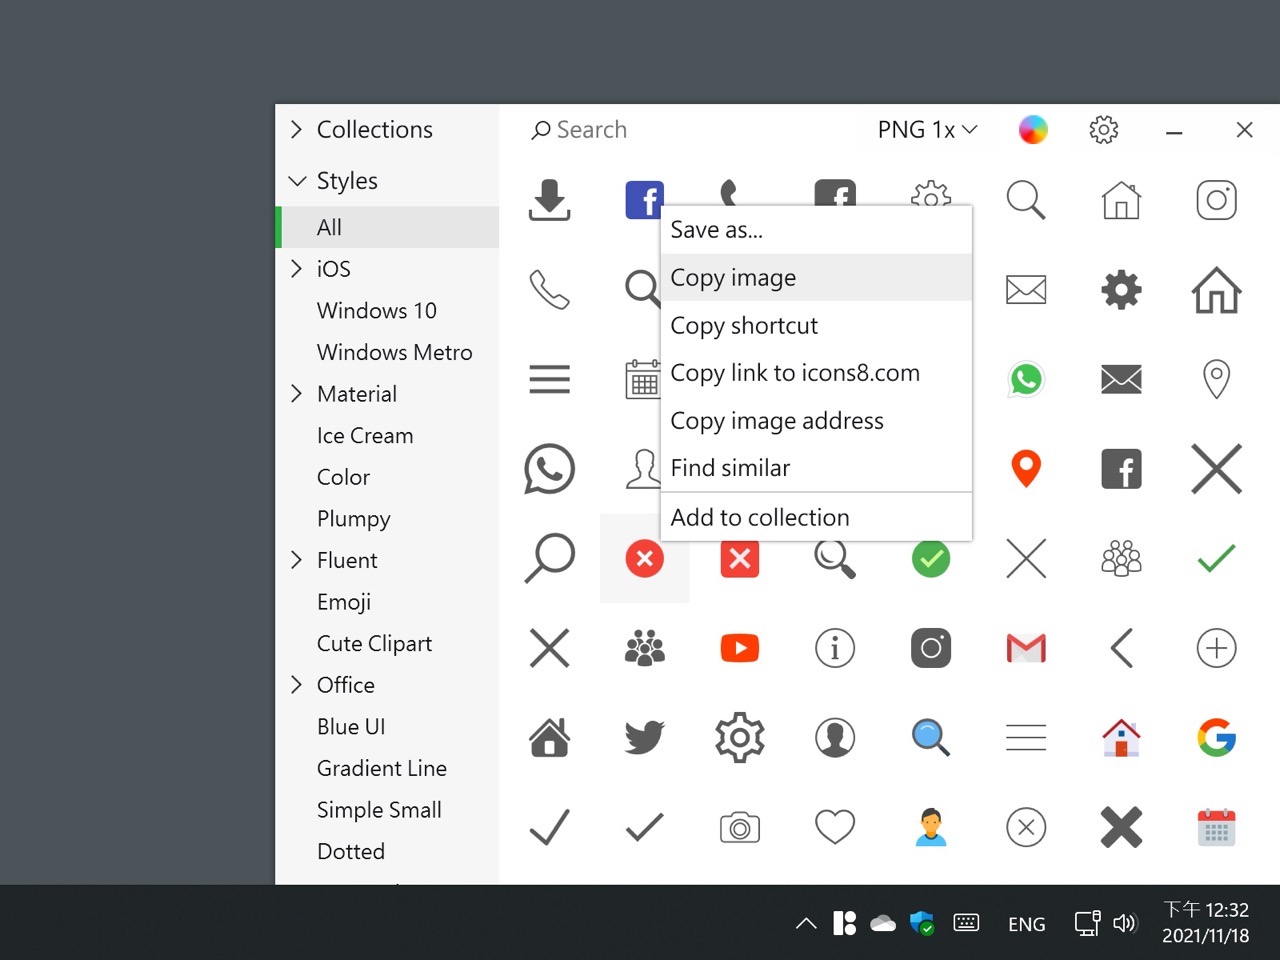Screen dimensions: 1280x960
Task: Select the red YouTube icon
Action: (740, 648)
